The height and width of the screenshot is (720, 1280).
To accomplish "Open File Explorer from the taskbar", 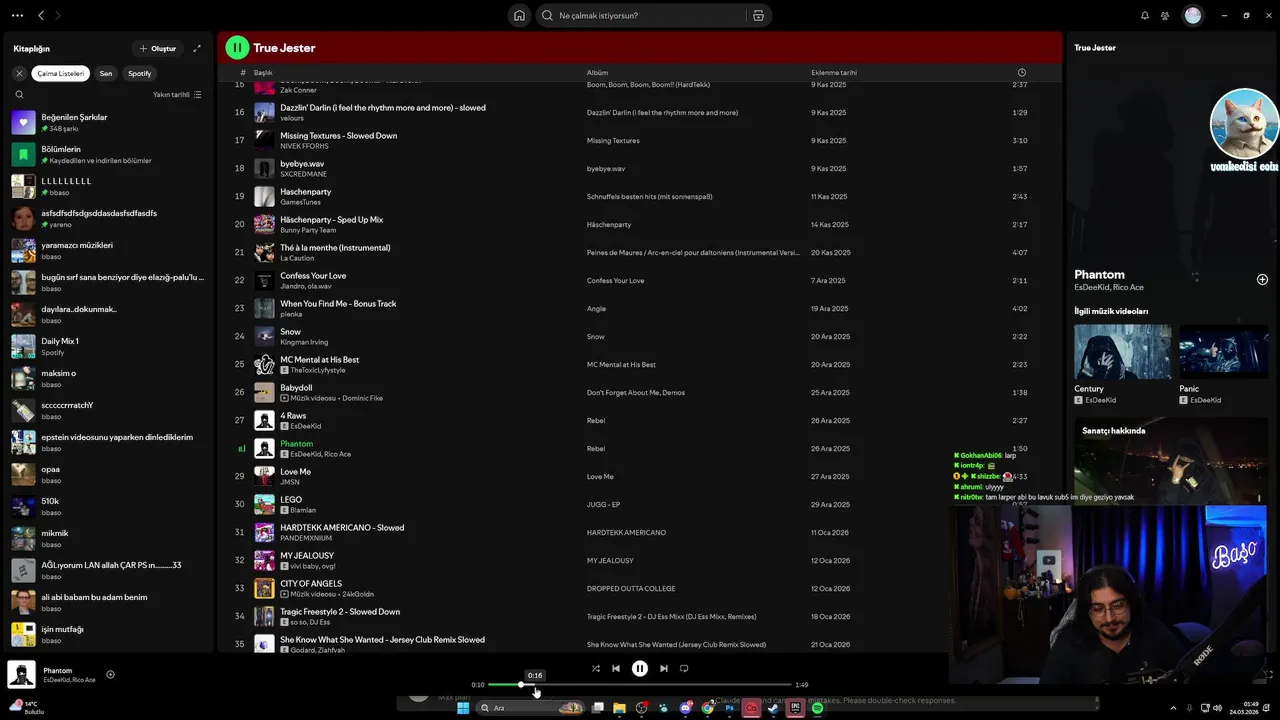I will (x=619, y=708).
